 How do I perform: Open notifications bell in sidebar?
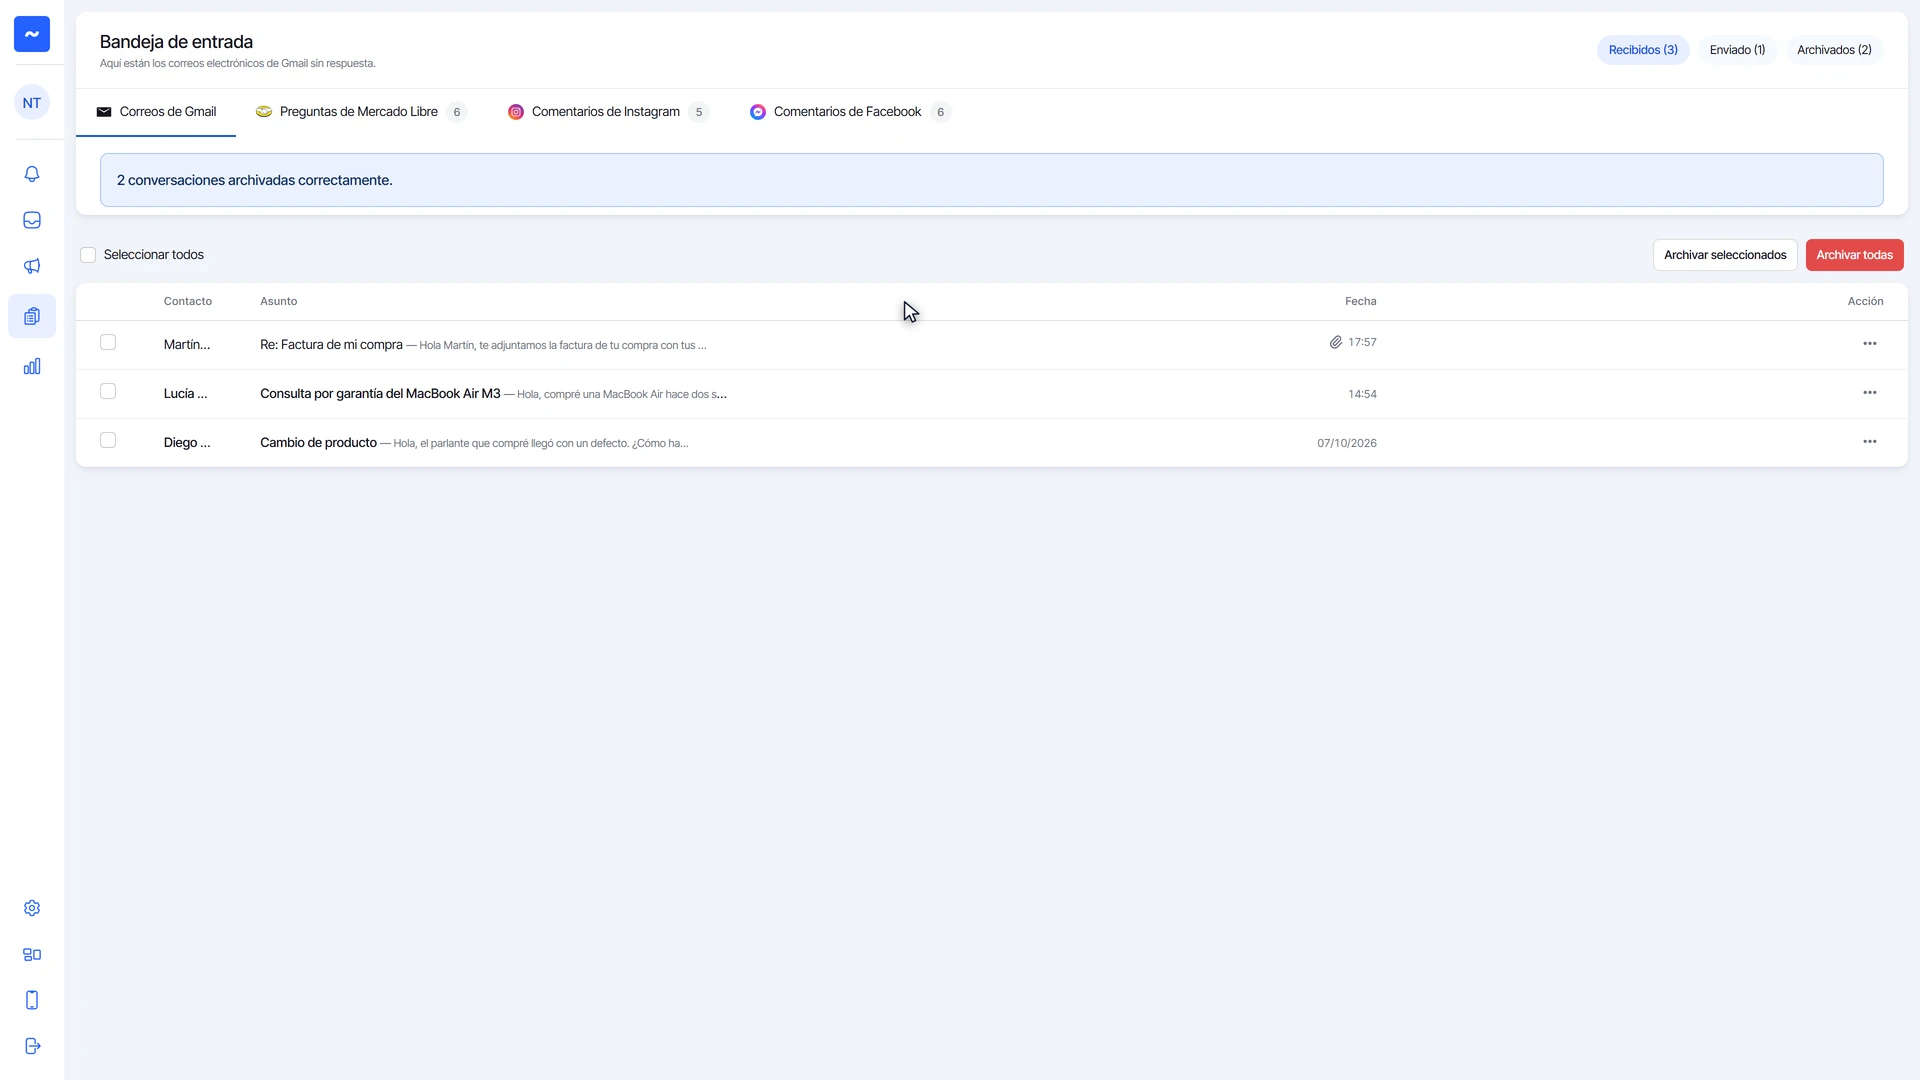tap(32, 174)
